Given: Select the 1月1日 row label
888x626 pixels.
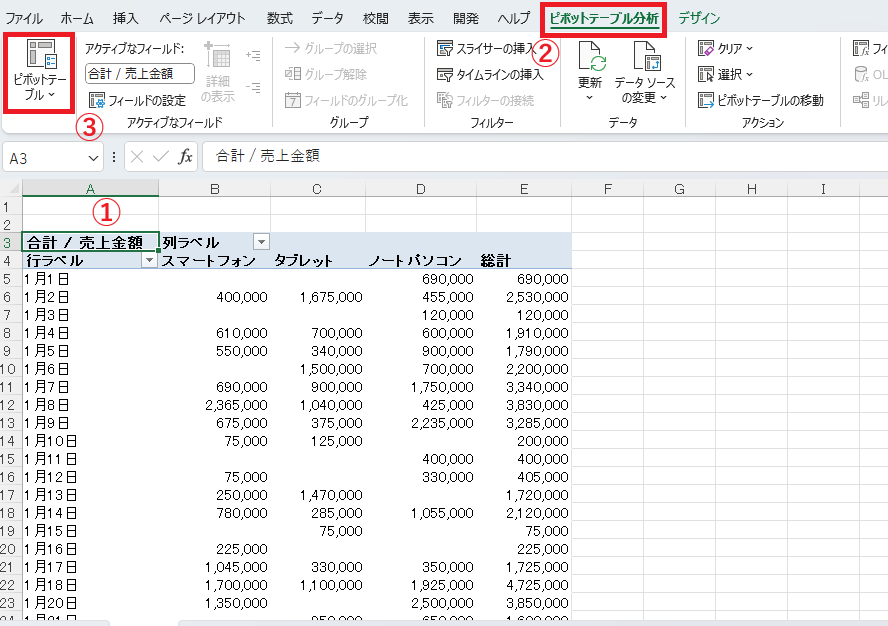Looking at the screenshot, I should point(91,279).
